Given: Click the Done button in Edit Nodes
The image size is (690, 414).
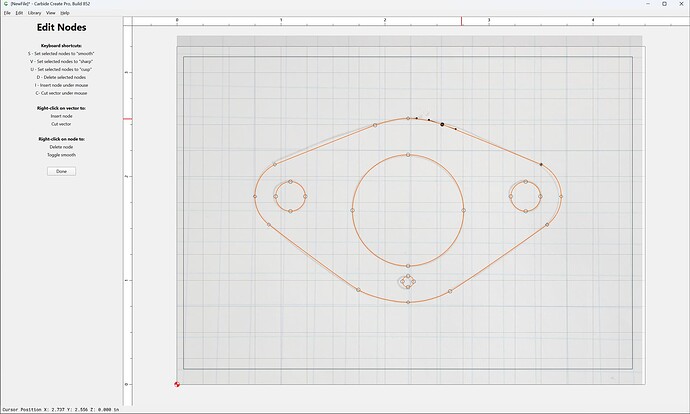Looking at the screenshot, I should (61, 171).
